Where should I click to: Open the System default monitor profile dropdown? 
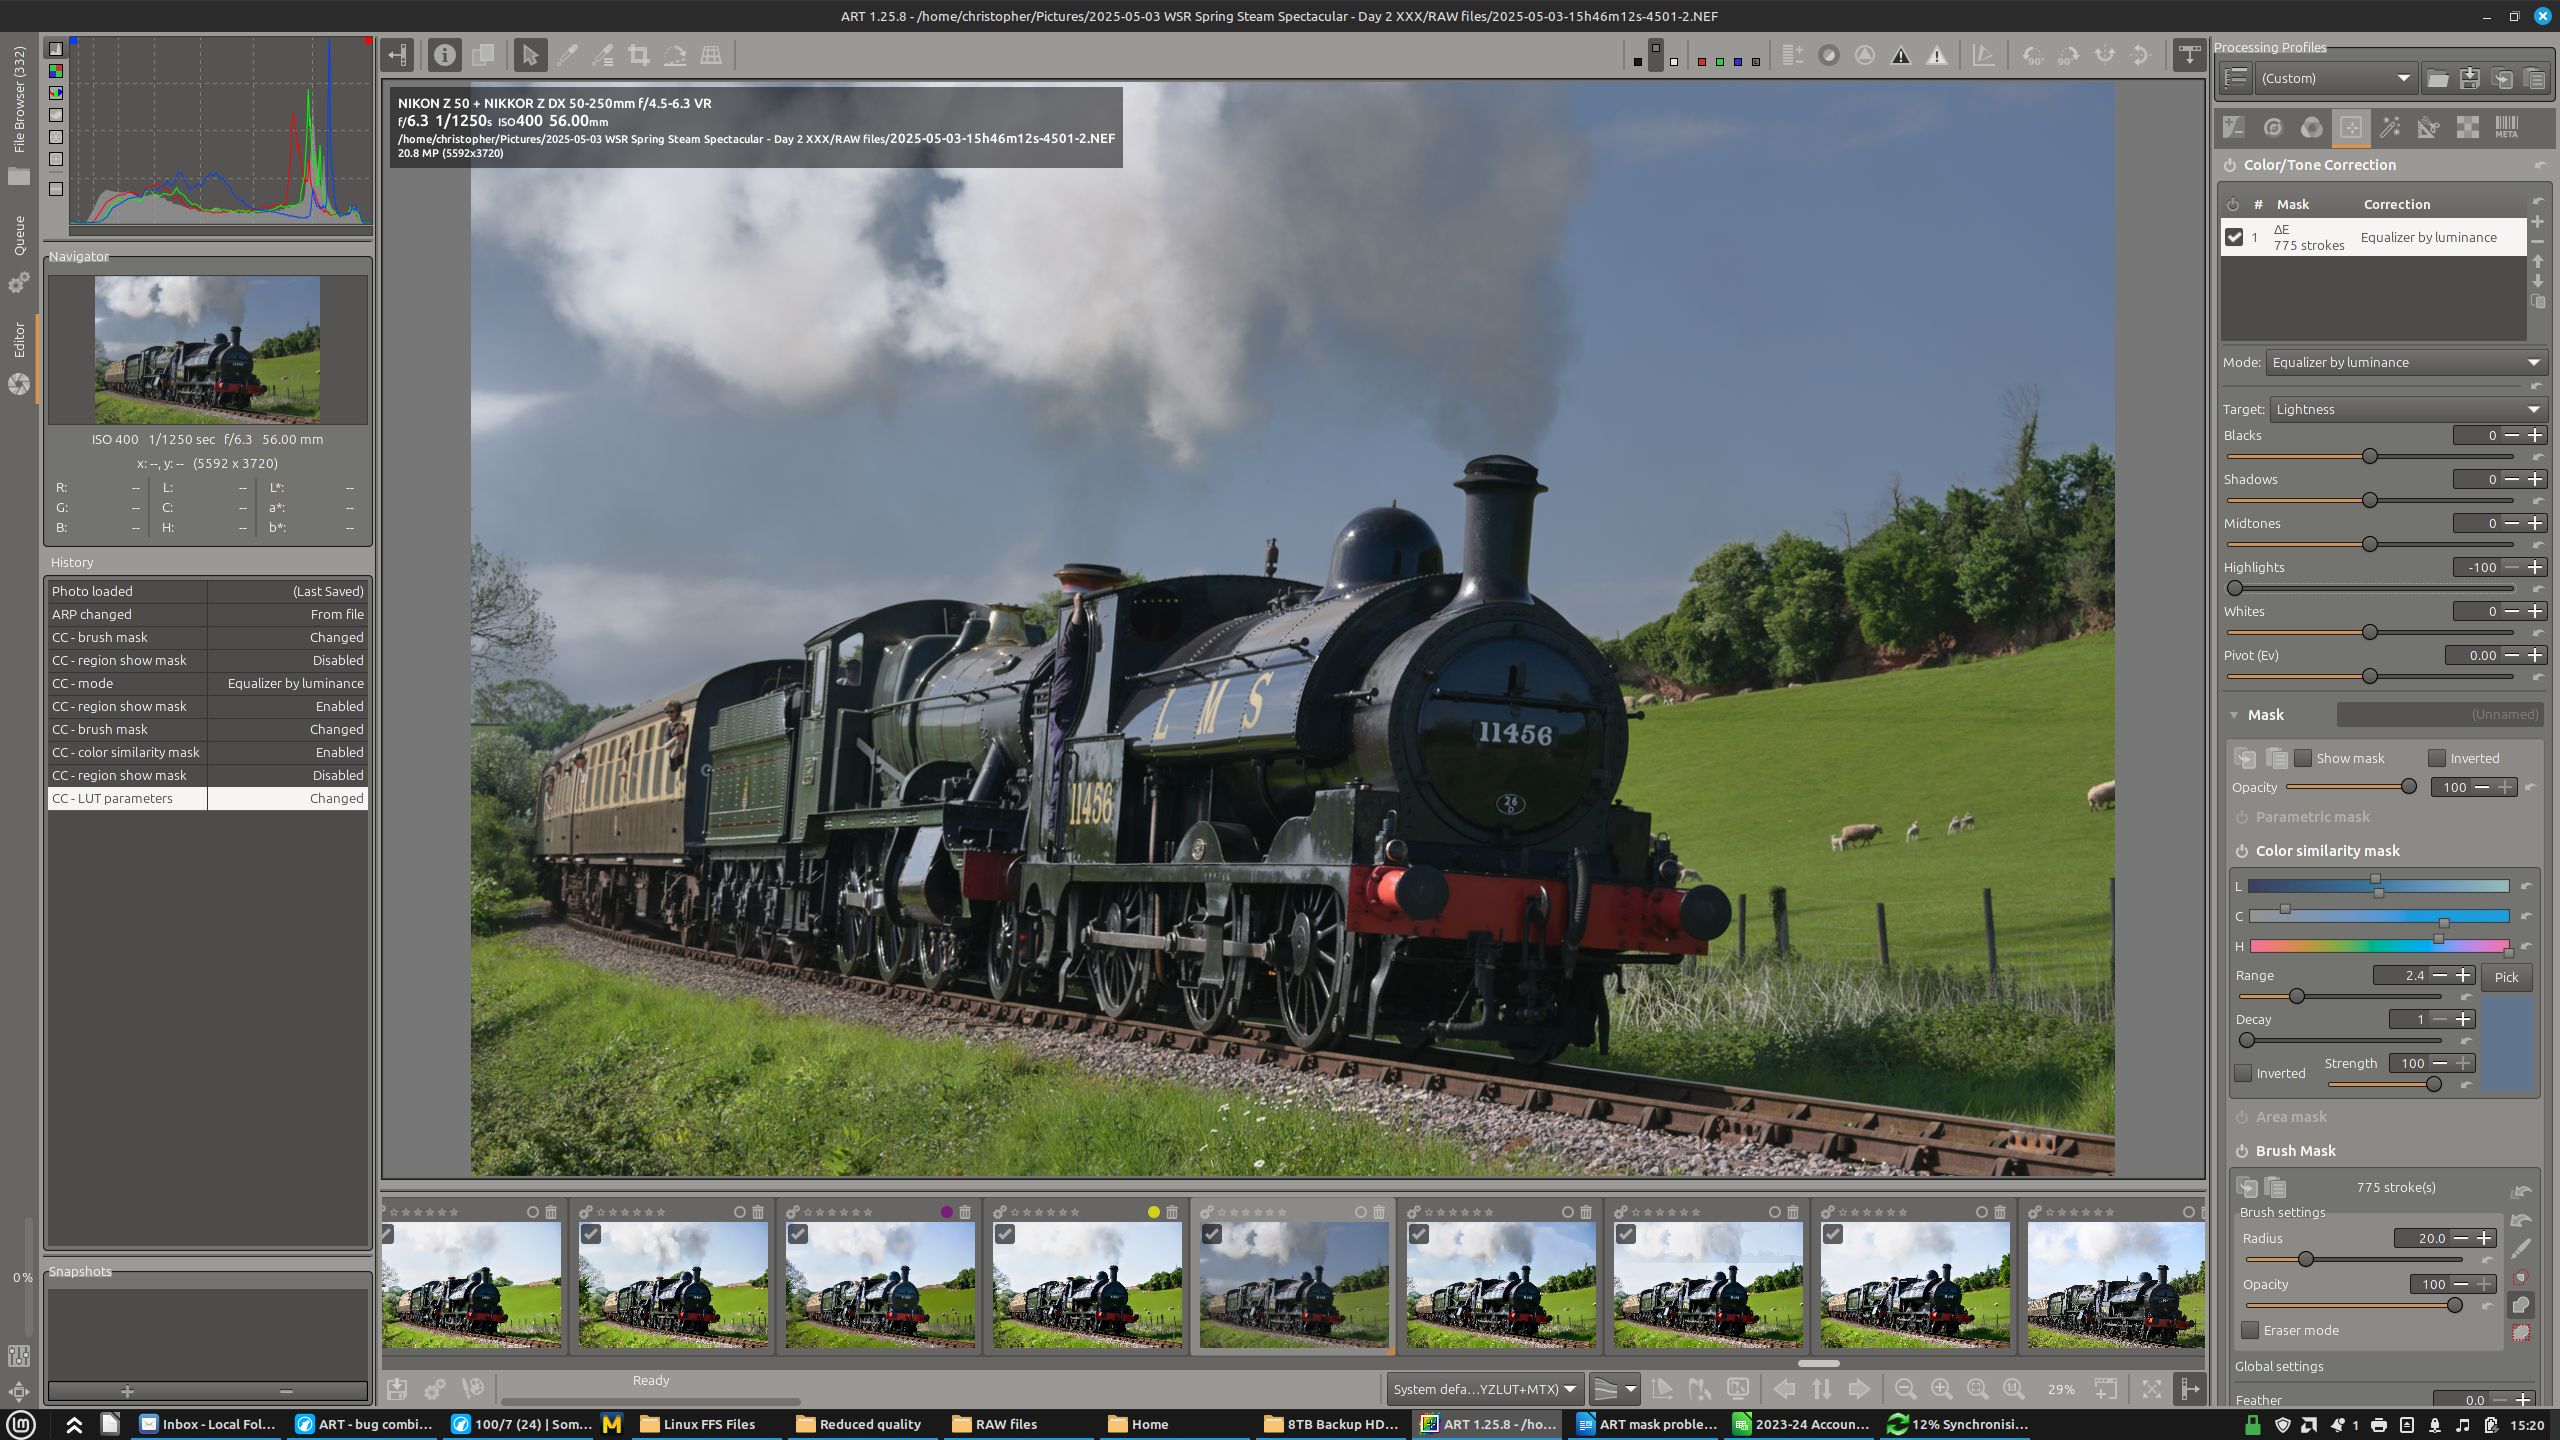tap(1484, 1389)
